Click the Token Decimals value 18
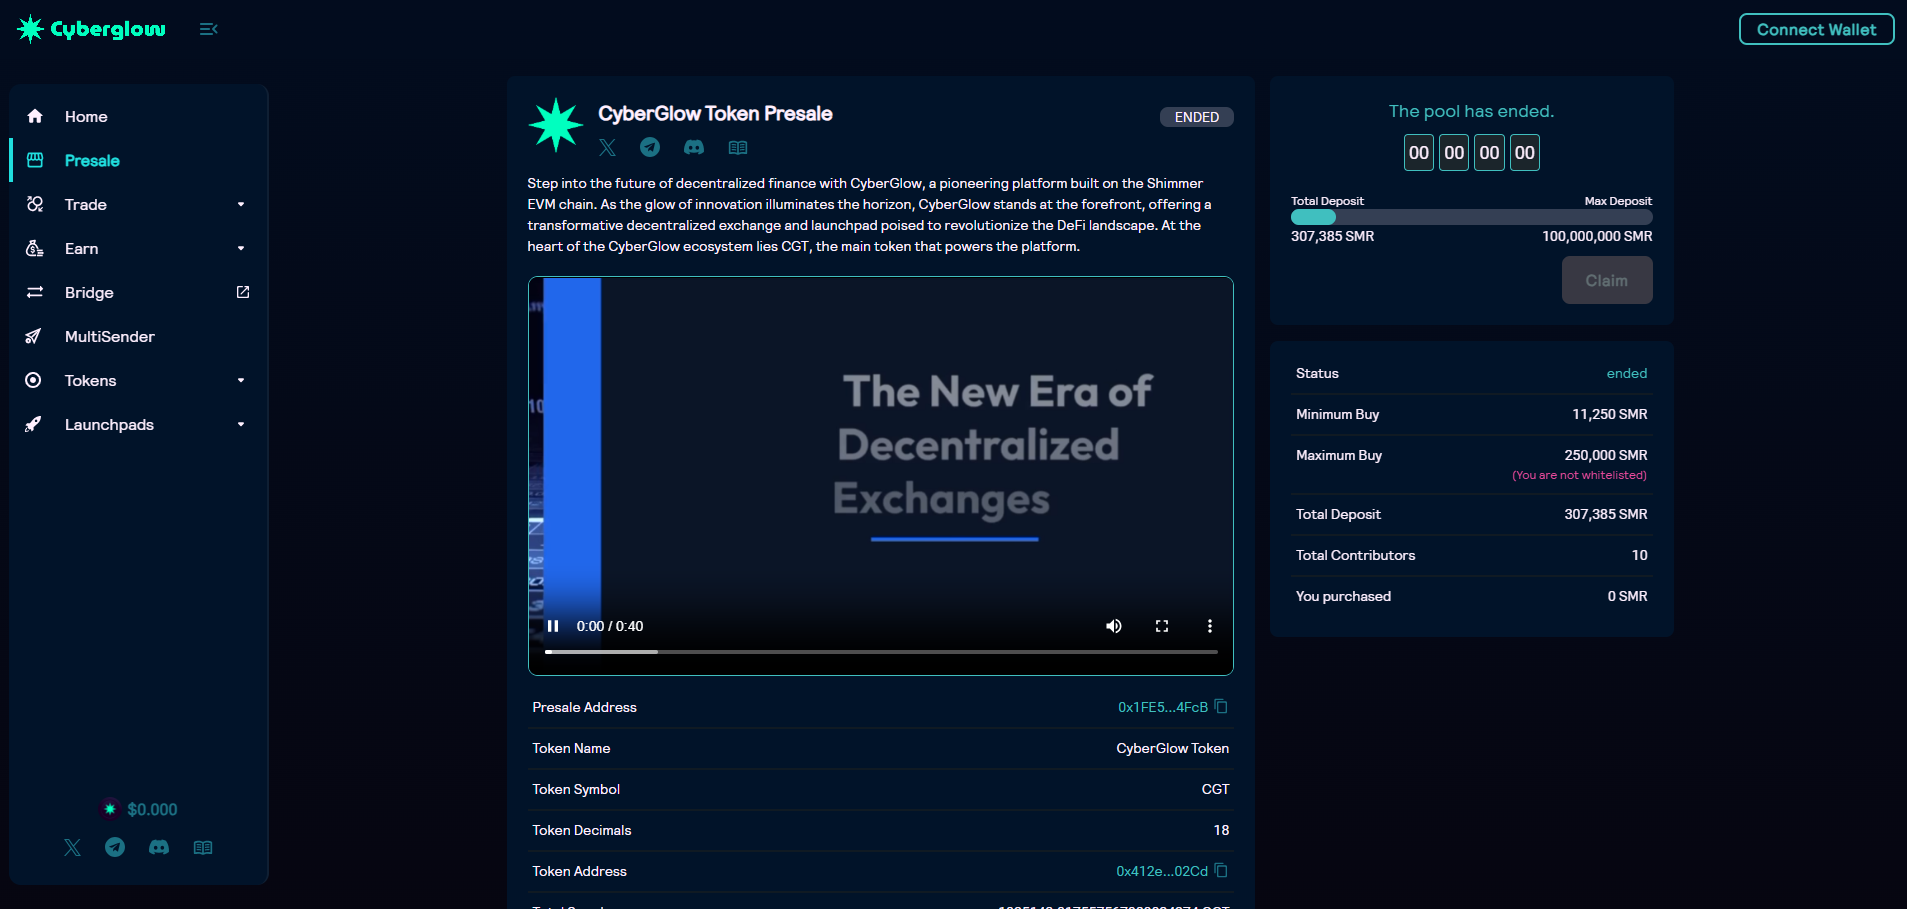 click(1221, 830)
